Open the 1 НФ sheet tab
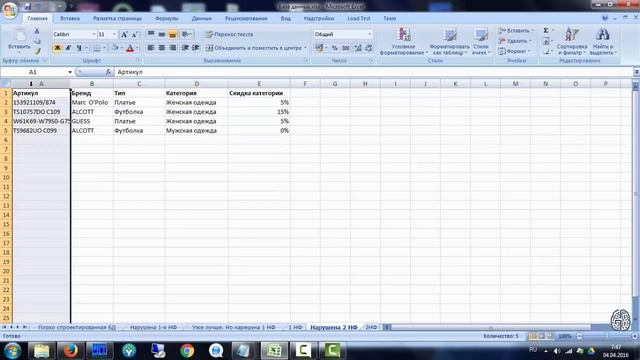Image resolution: width=640 pixels, height=360 pixels. point(295,327)
